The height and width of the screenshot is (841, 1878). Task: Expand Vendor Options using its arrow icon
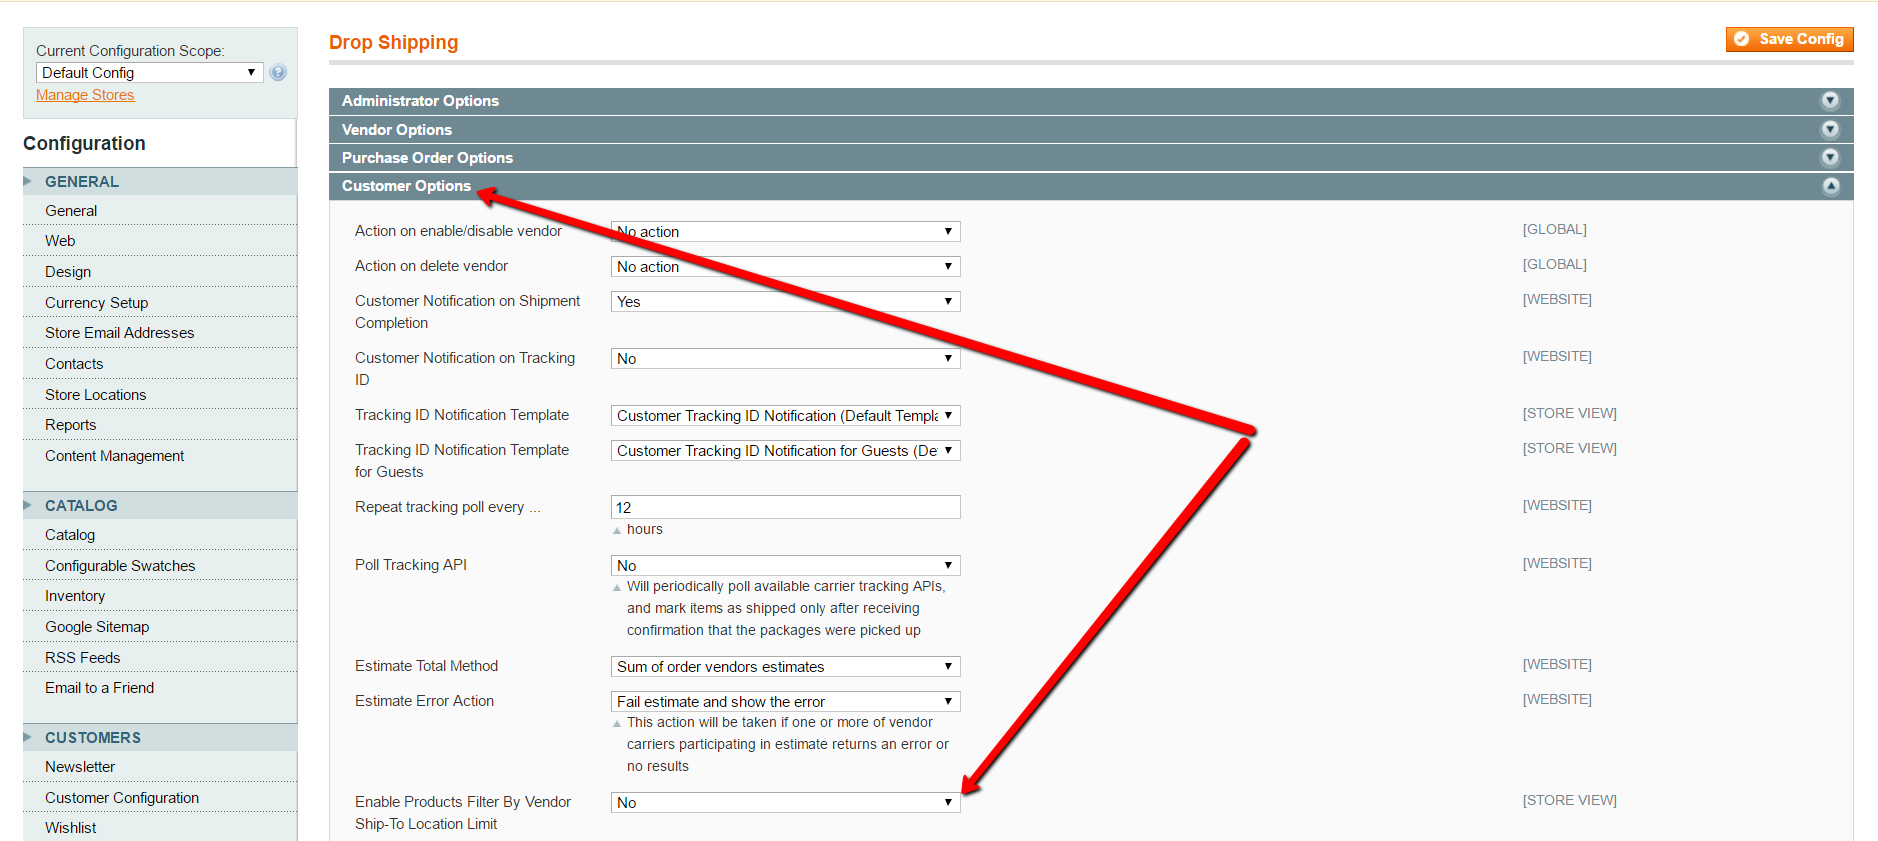click(1830, 129)
